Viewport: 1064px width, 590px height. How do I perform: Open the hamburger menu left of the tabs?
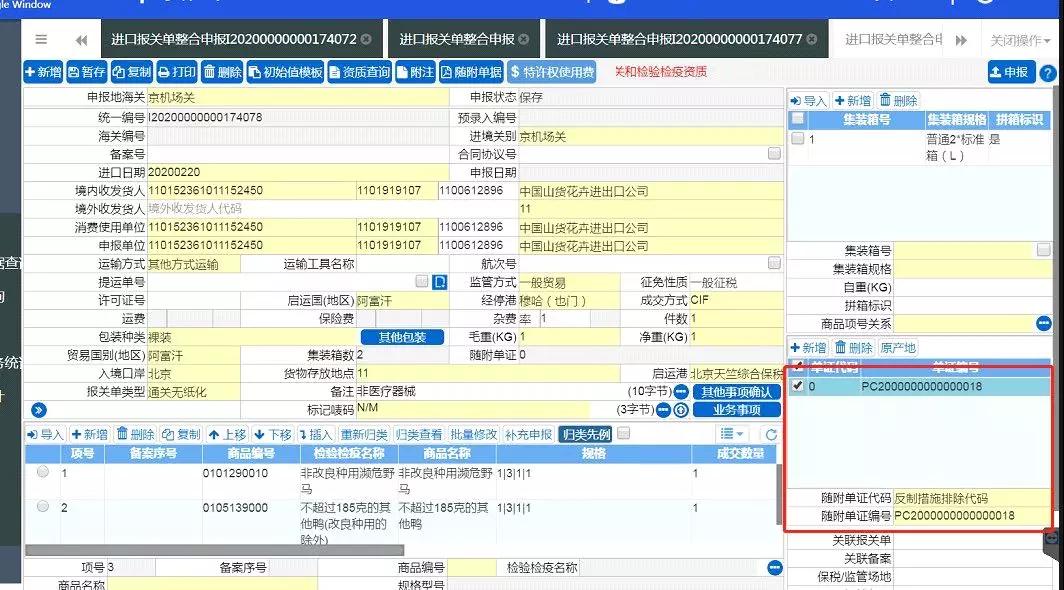point(41,40)
